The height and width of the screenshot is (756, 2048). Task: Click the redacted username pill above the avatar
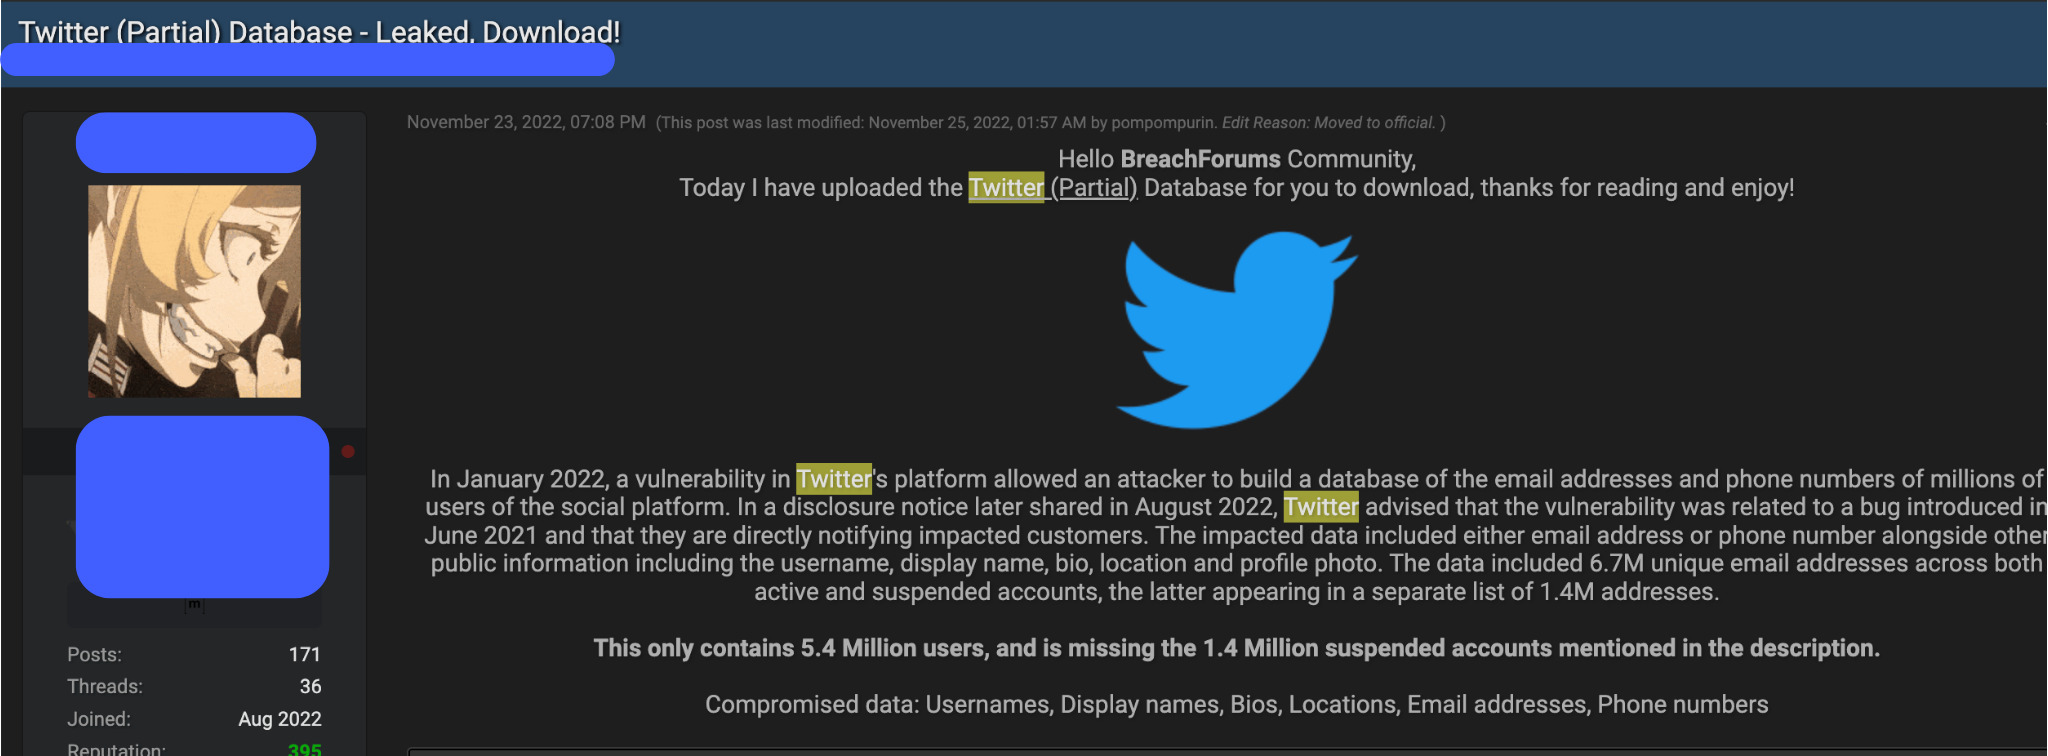(196, 142)
